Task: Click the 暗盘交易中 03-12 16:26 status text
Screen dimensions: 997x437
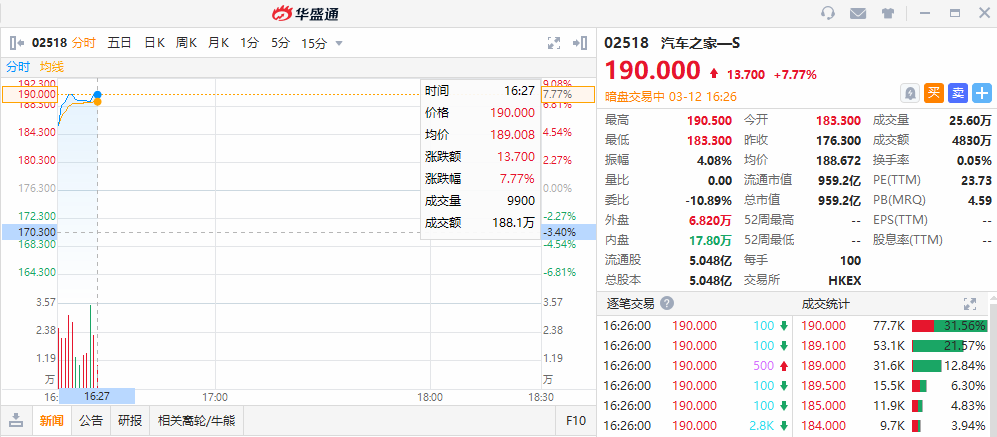Action: tap(671, 97)
